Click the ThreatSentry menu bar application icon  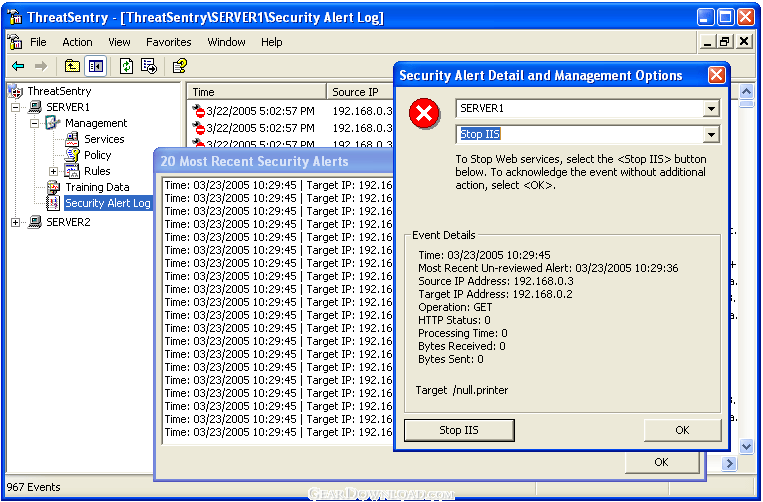pyautogui.click(x=15, y=42)
